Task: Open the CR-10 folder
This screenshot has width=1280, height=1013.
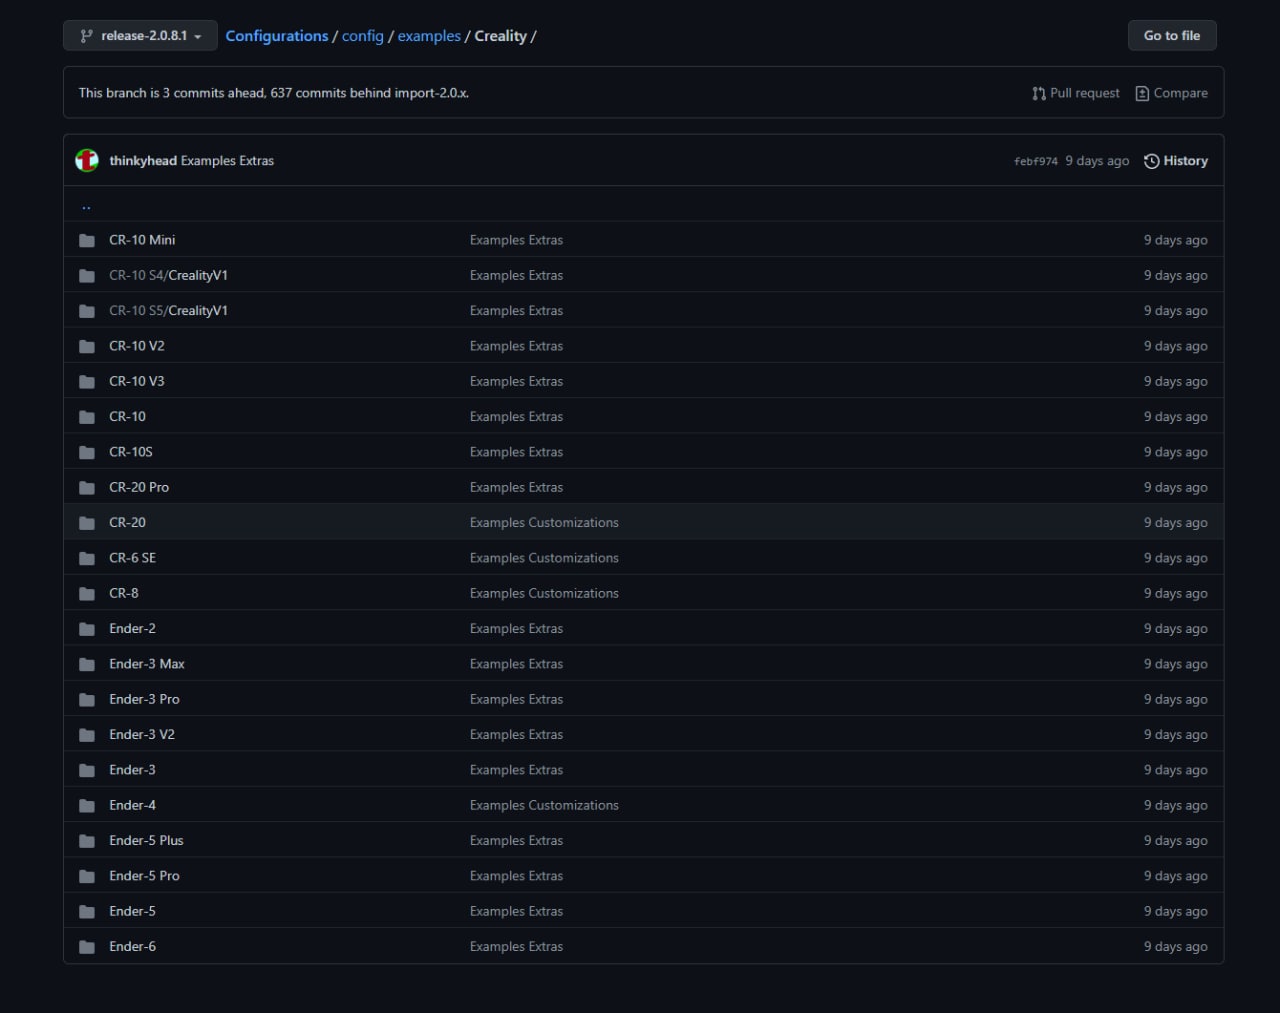Action: 127,417
